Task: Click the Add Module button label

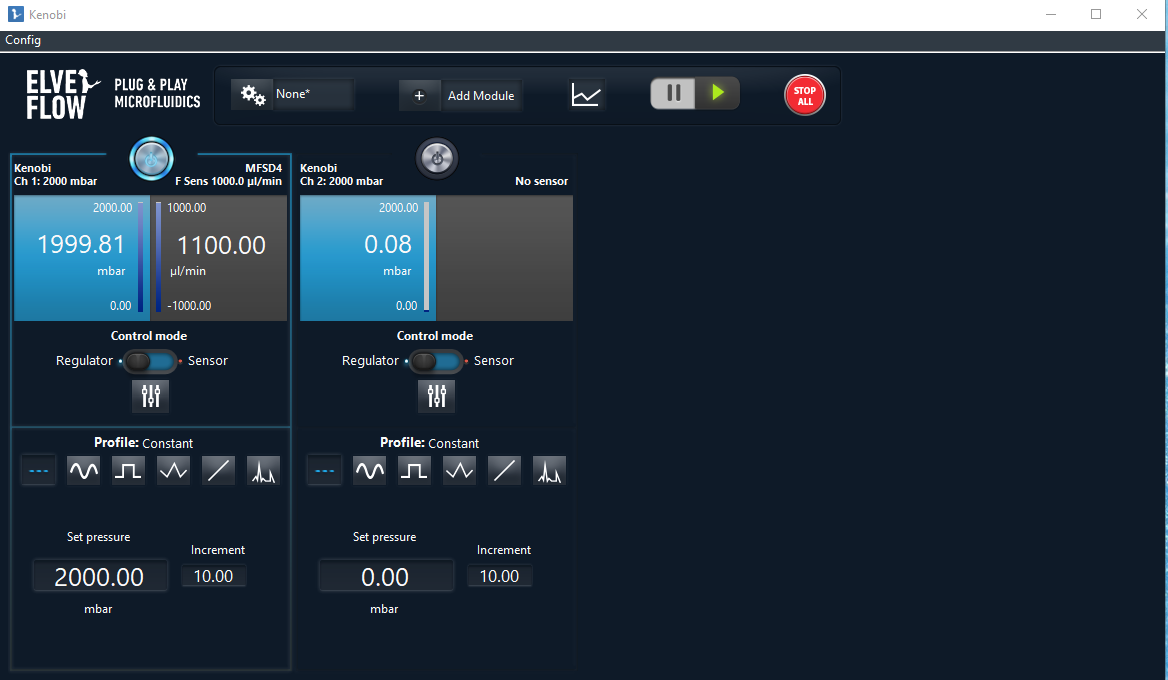Action: pos(480,95)
